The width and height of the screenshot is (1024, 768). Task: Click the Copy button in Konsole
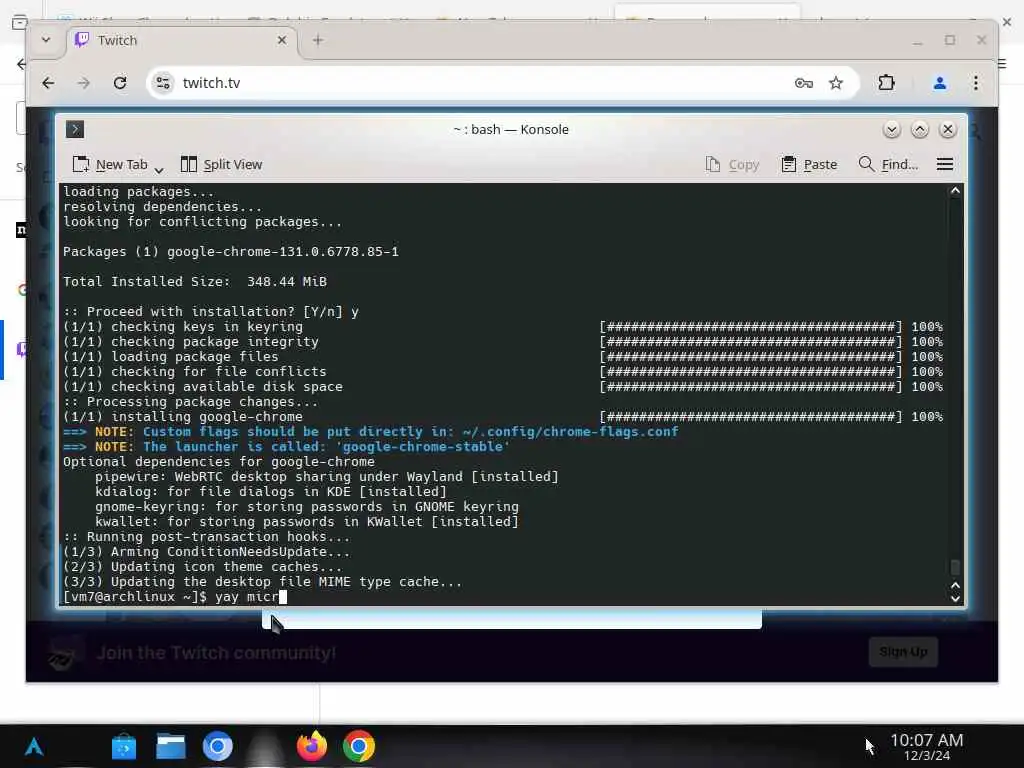click(732, 165)
